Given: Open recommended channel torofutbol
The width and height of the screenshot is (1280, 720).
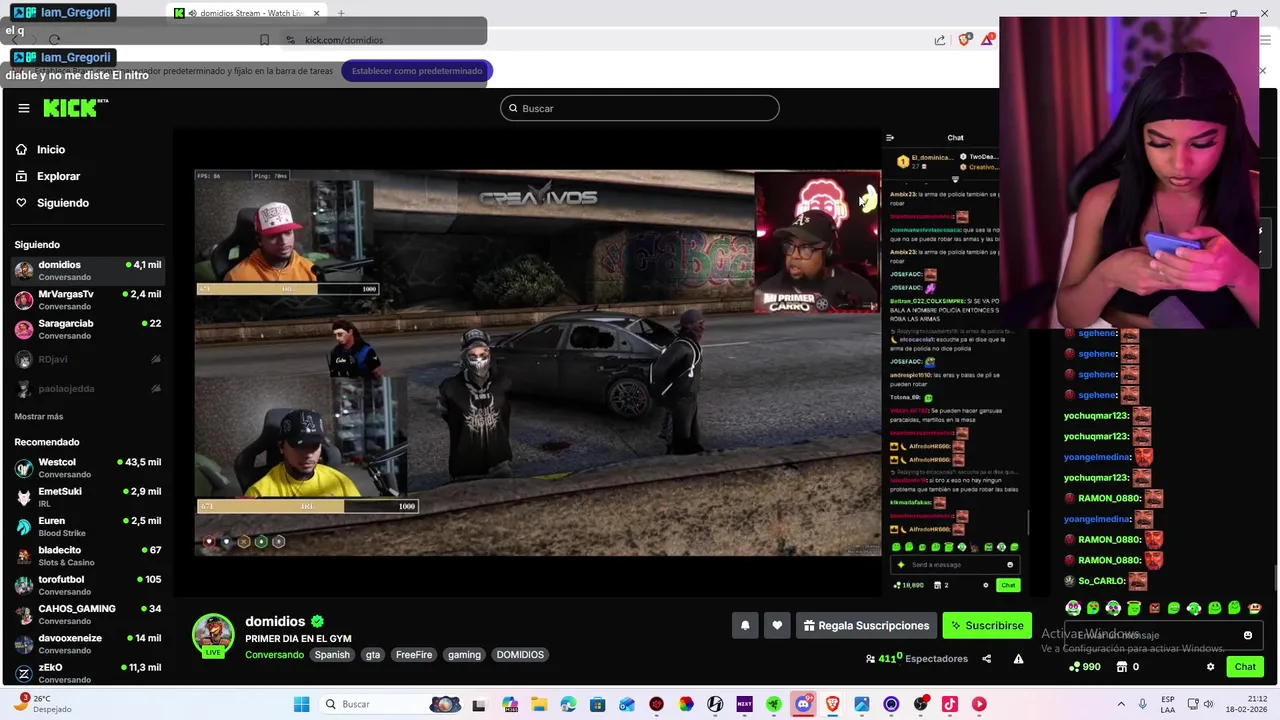Looking at the screenshot, I should 88,585.
